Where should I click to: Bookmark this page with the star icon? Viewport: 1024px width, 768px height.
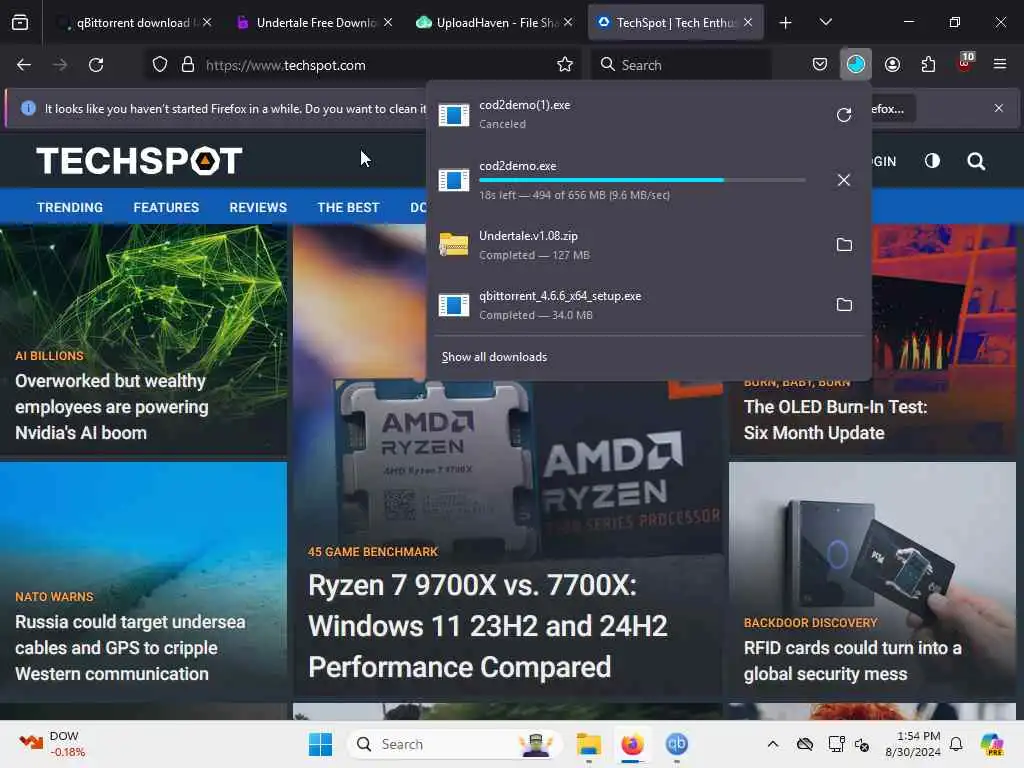(565, 65)
